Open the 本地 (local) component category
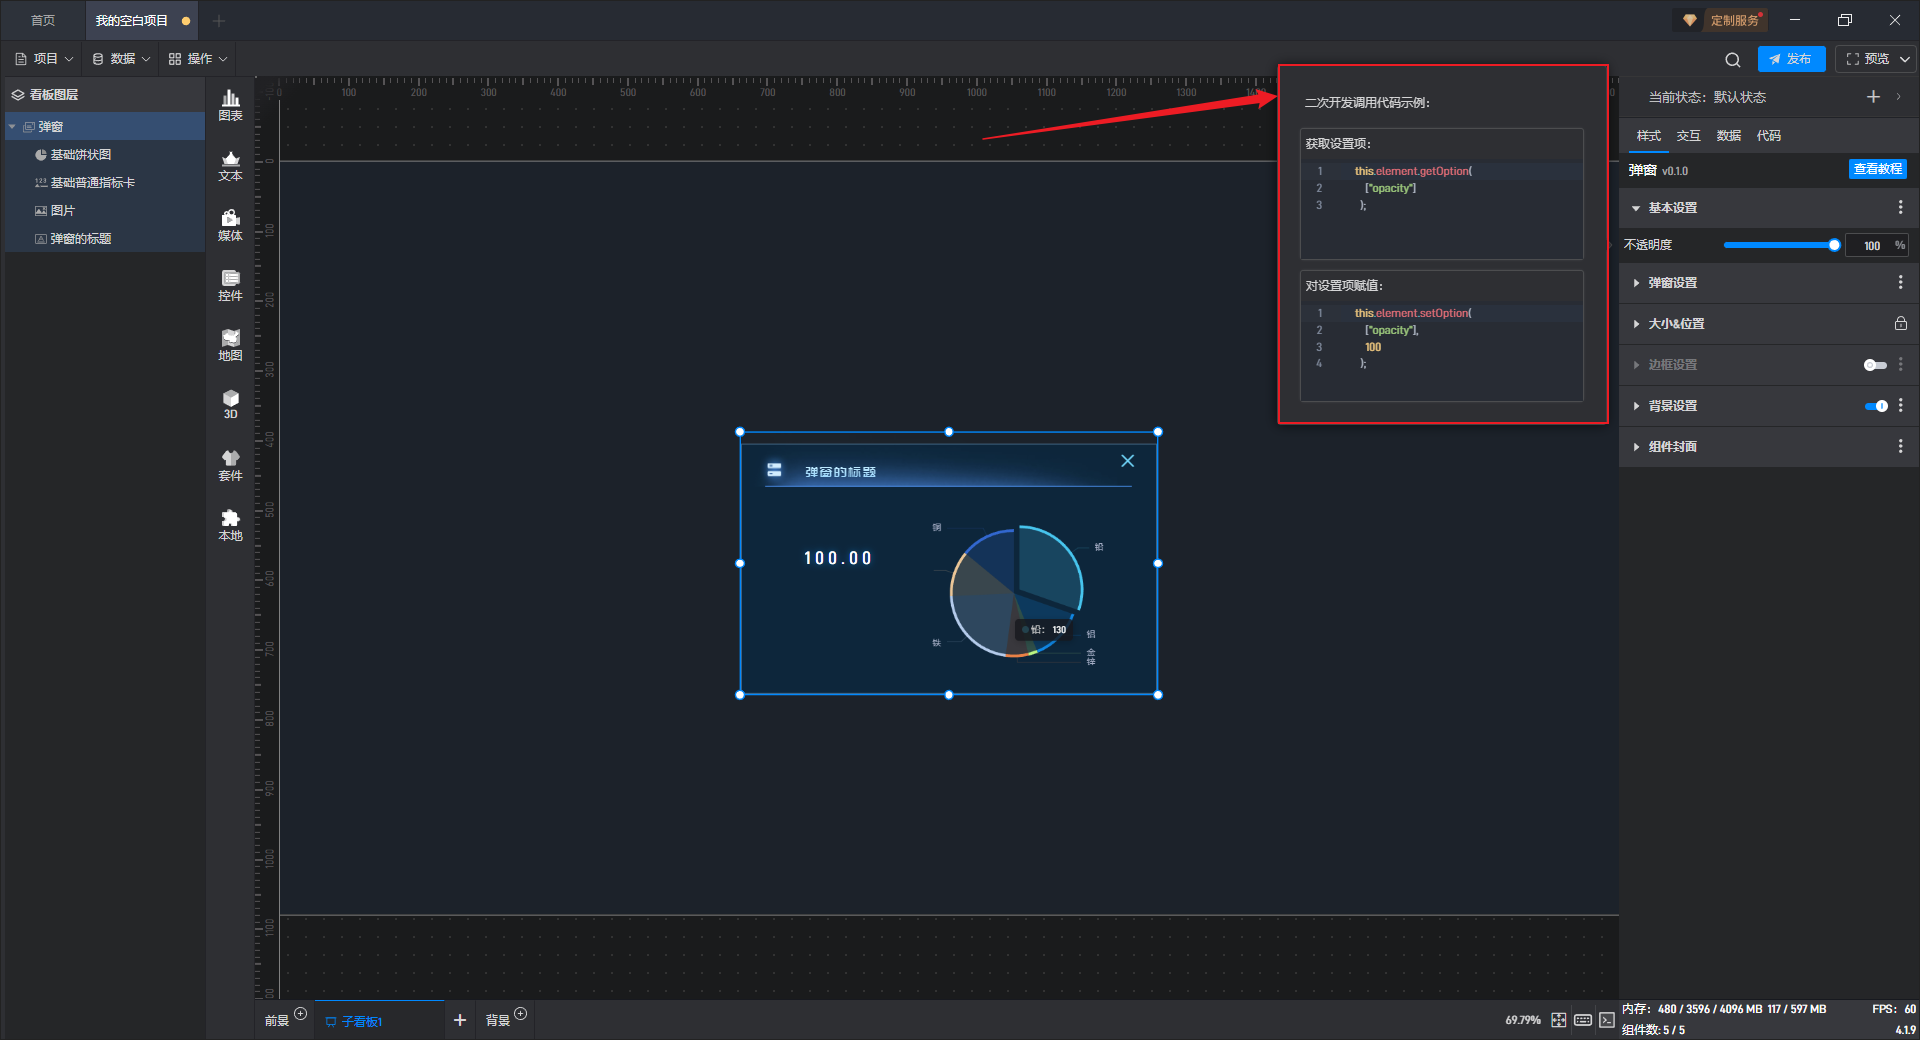Image resolution: width=1920 pixels, height=1040 pixels. click(x=230, y=525)
